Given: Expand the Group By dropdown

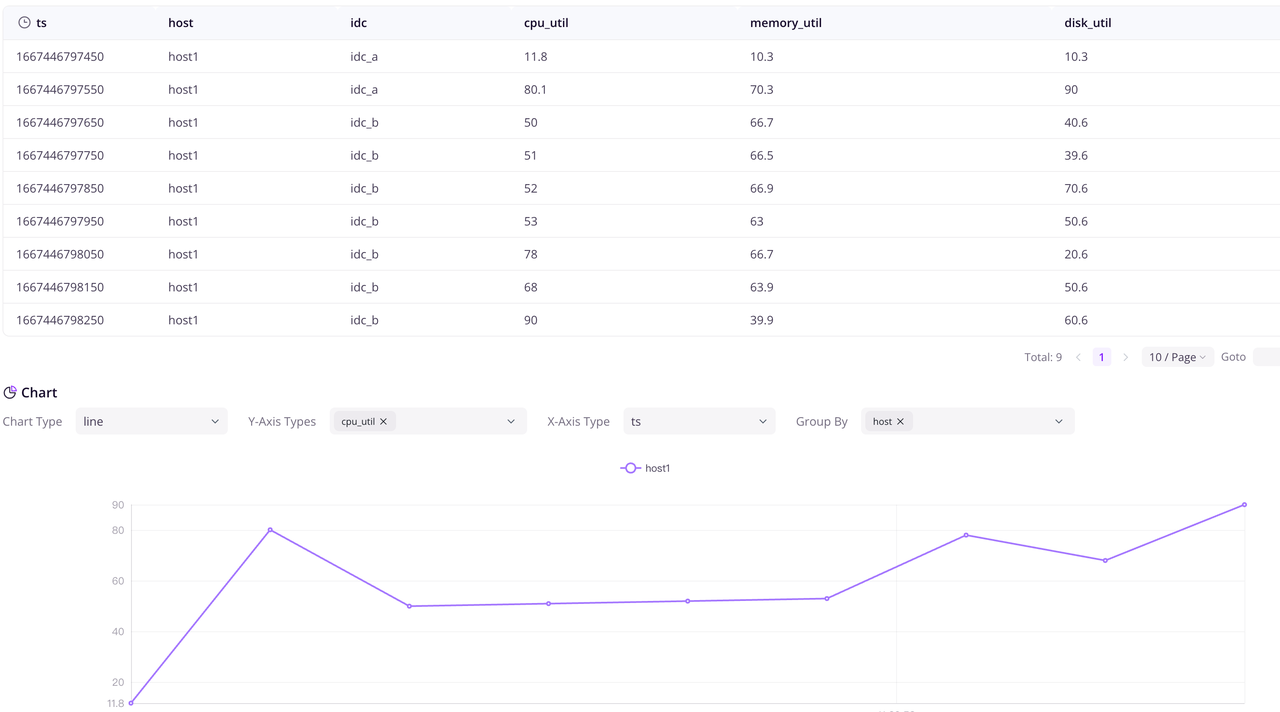Looking at the screenshot, I should coord(1058,421).
